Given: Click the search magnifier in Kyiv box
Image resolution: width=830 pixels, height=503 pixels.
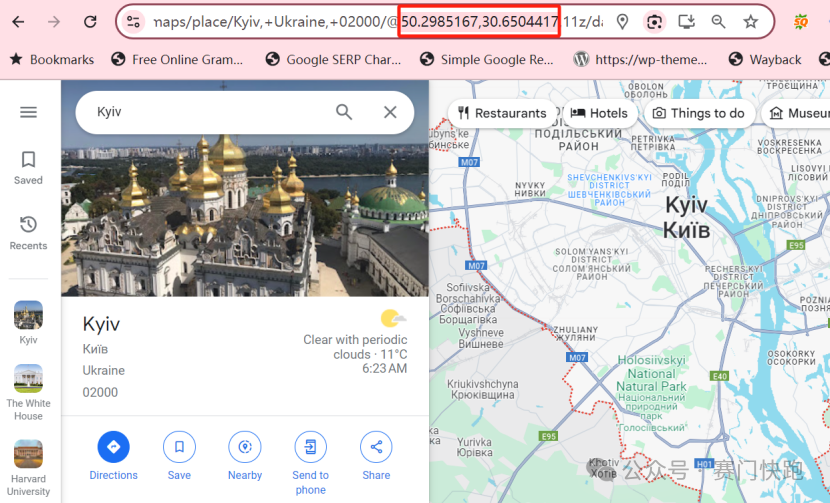Looking at the screenshot, I should pyautogui.click(x=344, y=112).
